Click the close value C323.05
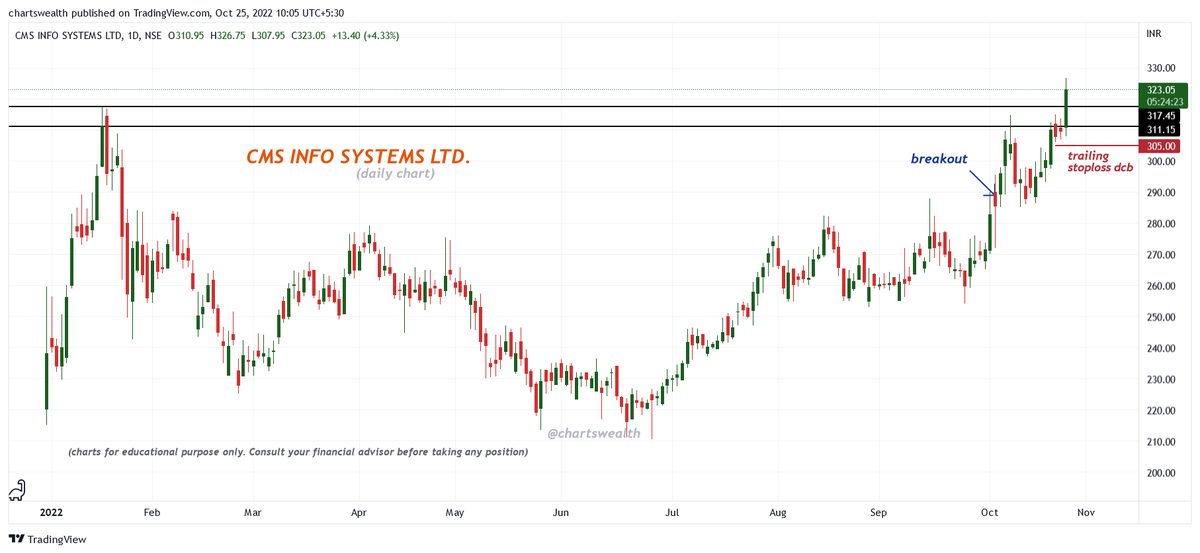 point(310,36)
